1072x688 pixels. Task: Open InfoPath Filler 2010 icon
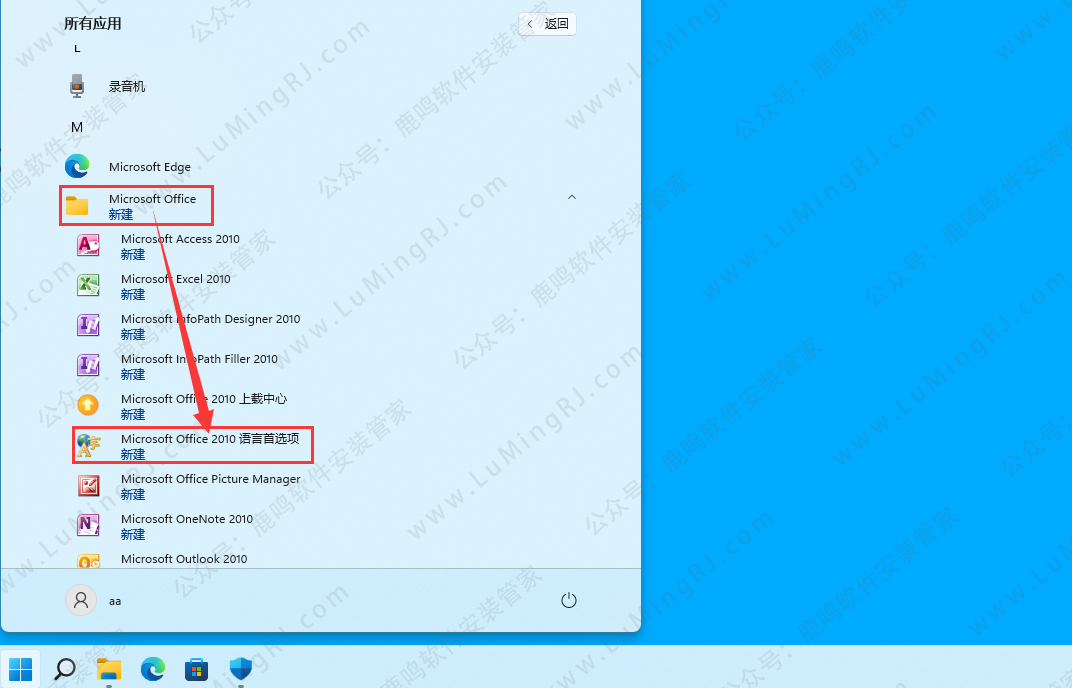tap(89, 366)
